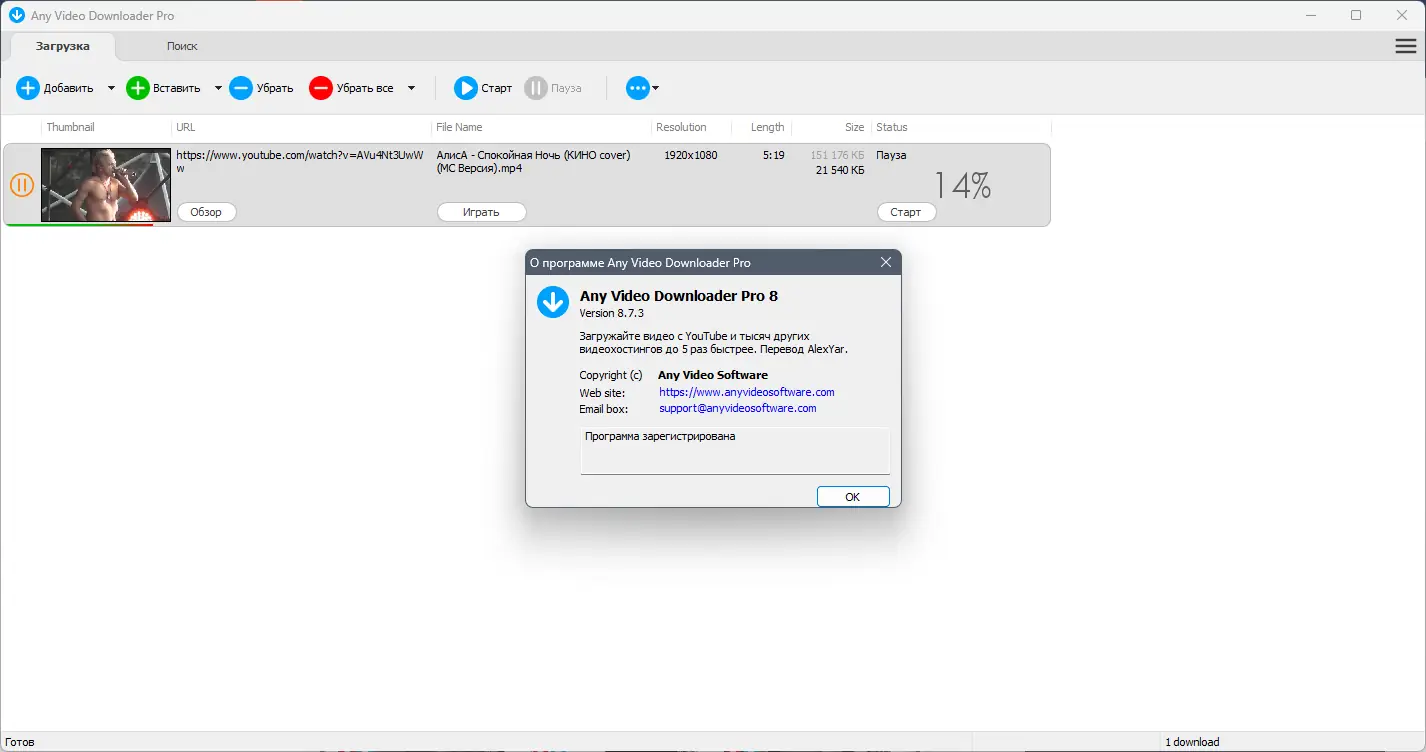Open the hamburger menu in the top-right corner
The image size is (1426, 752).
pos(1405,45)
